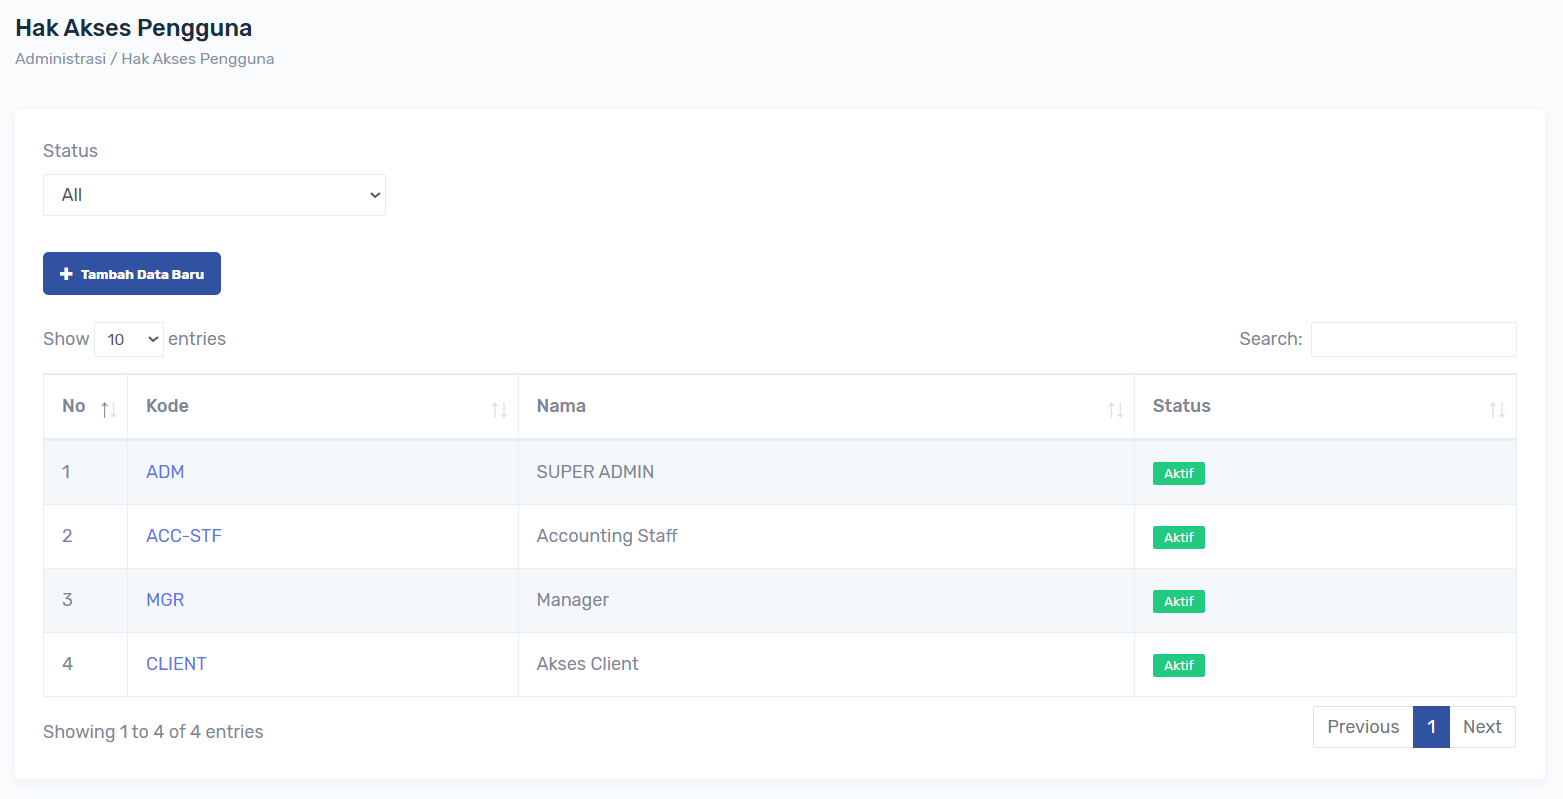This screenshot has width=1563, height=799.
Task: Click Aktif badge for Akses Client
Action: click(1178, 666)
